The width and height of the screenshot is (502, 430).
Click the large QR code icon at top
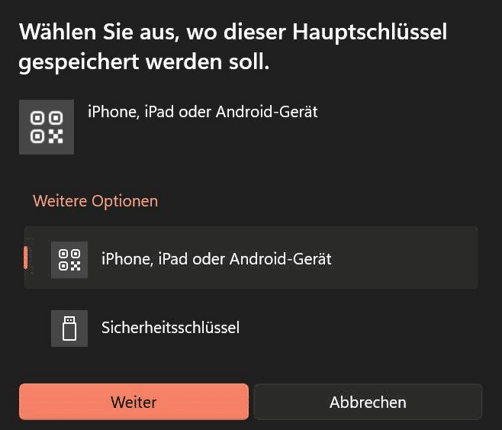click(47, 127)
